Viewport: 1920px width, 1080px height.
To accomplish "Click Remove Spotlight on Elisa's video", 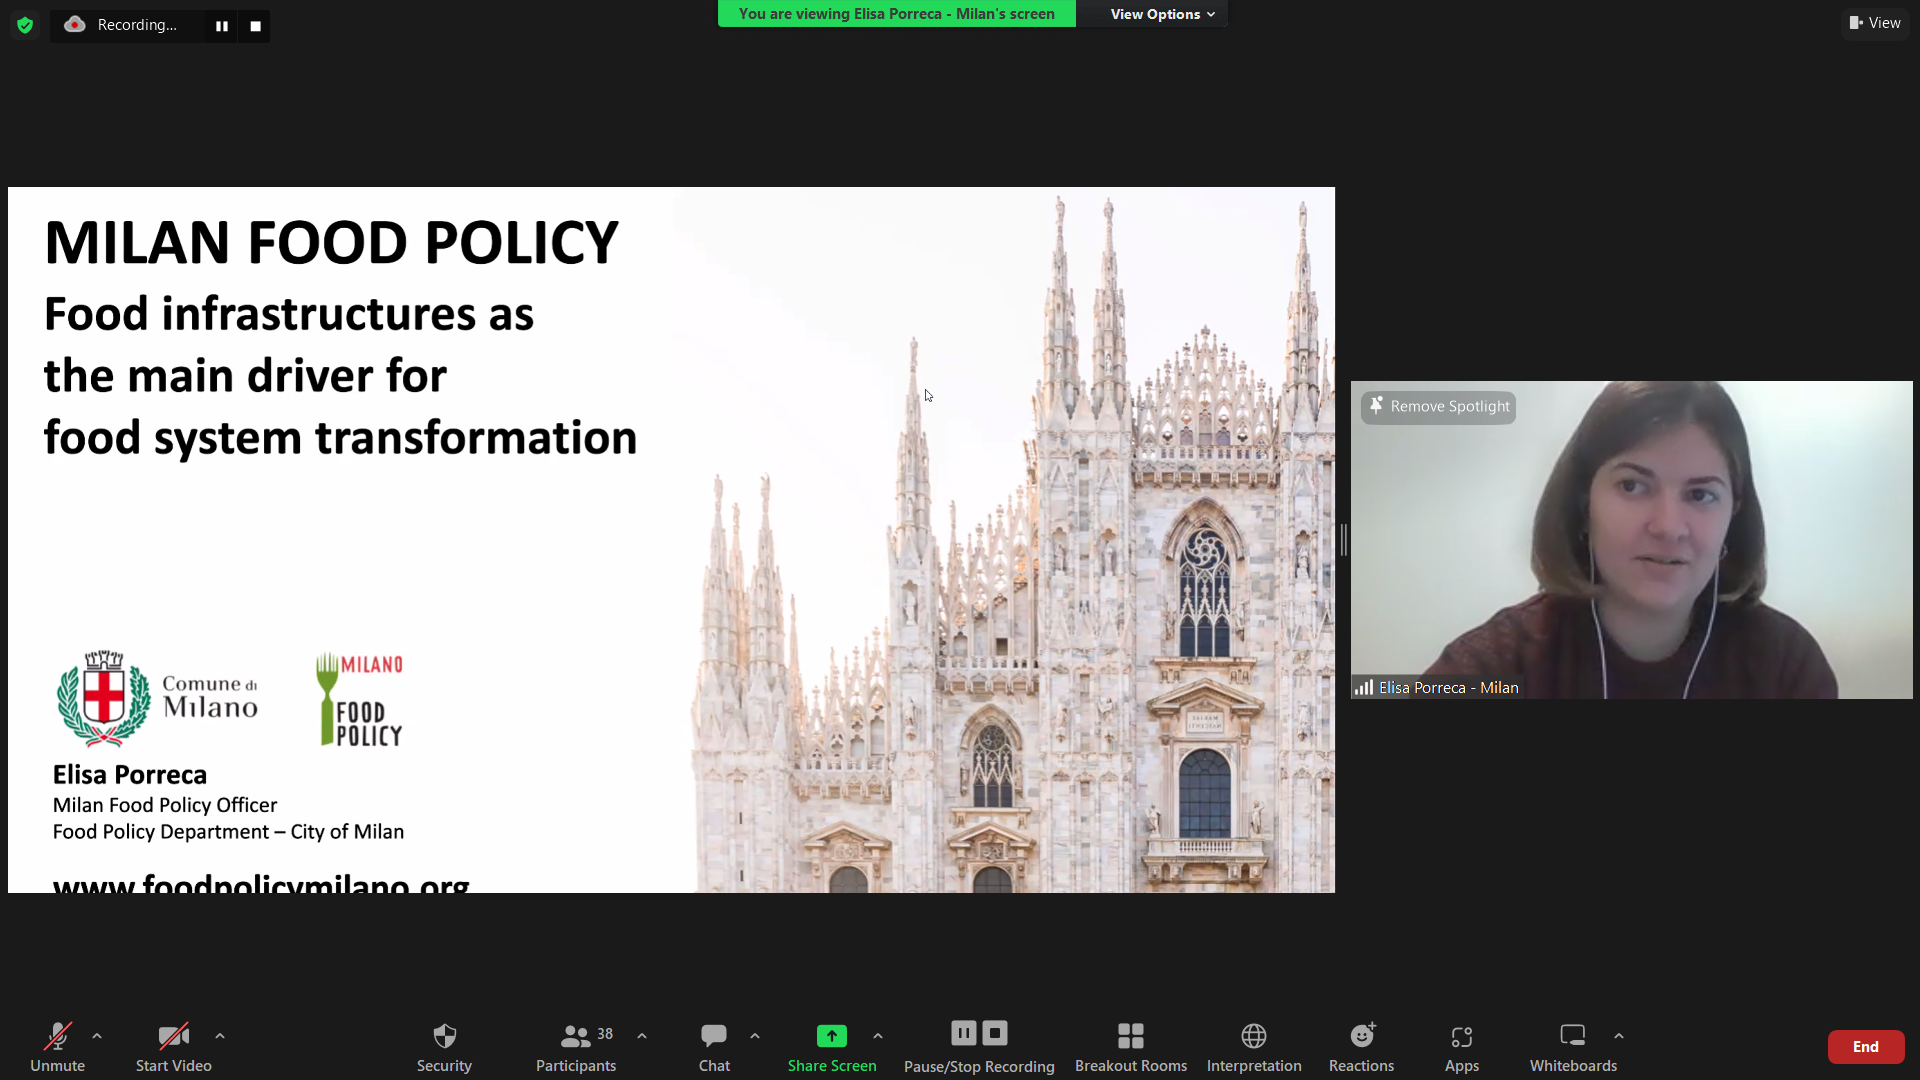I will (1439, 406).
